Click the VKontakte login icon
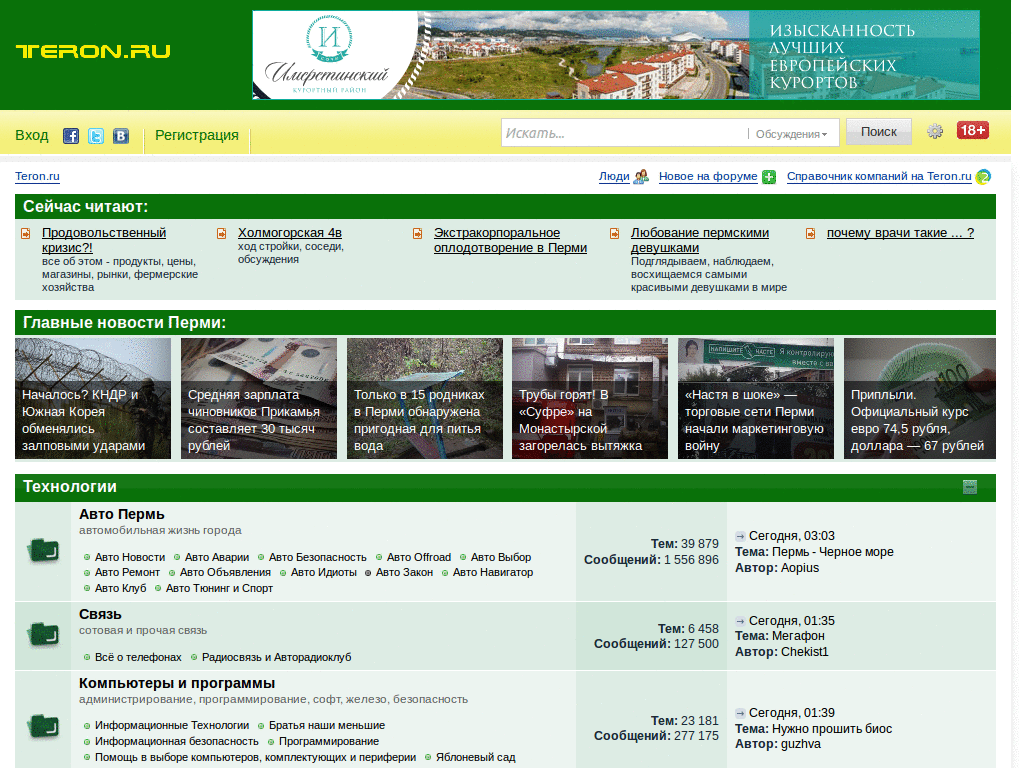This screenshot has height=768, width=1024. [x=121, y=136]
